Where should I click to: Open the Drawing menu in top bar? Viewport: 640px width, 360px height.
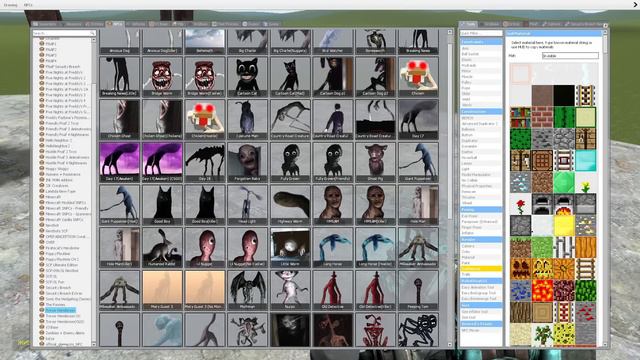[11, 5]
